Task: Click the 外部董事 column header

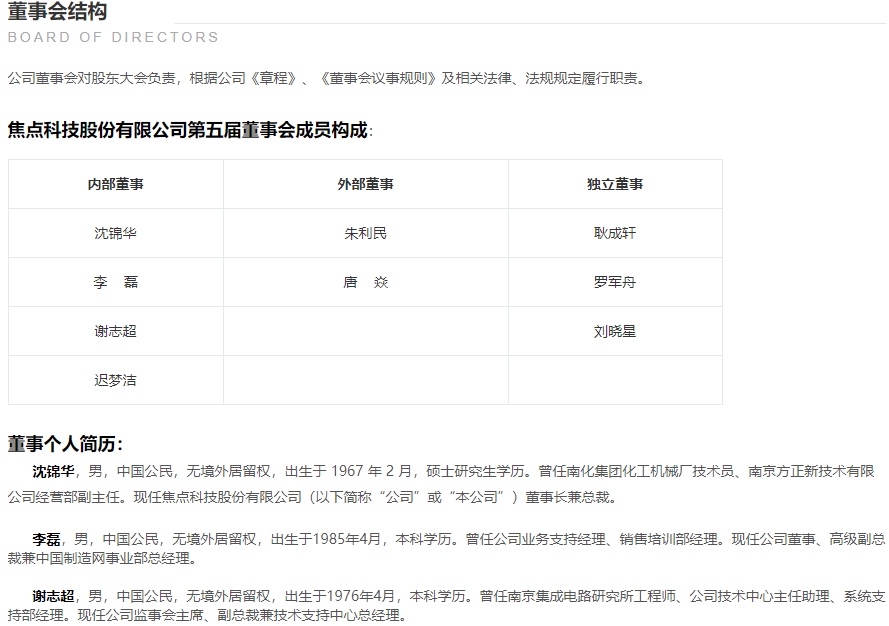Action: (x=366, y=184)
